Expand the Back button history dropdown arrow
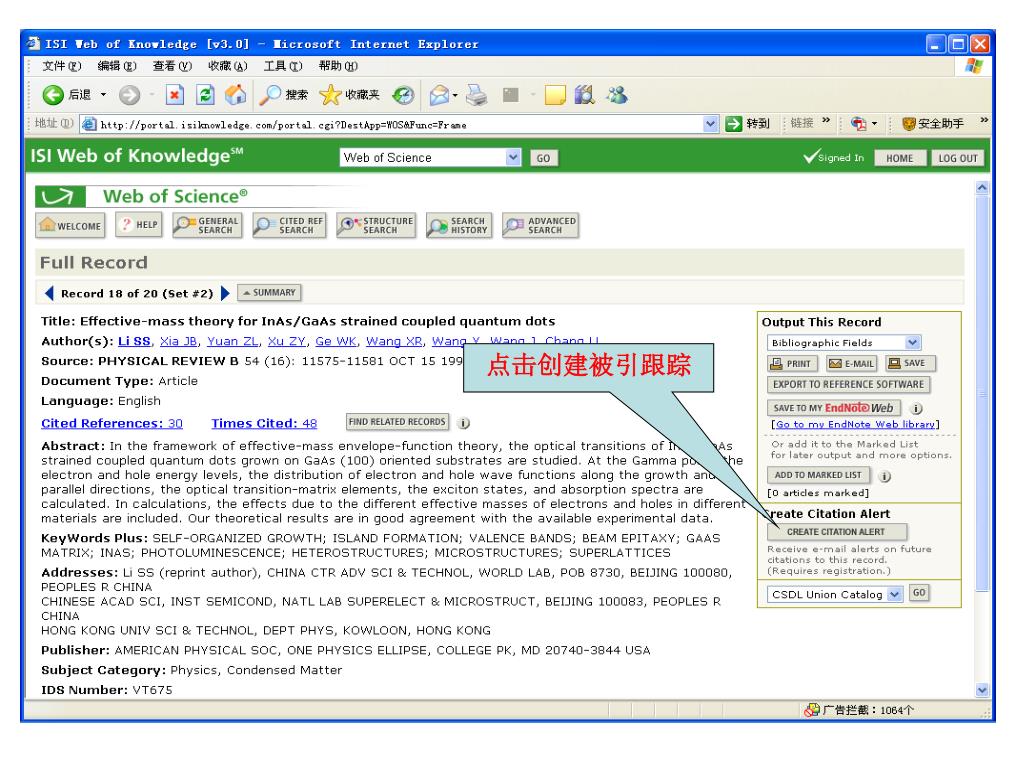1024x768 pixels. [103, 95]
